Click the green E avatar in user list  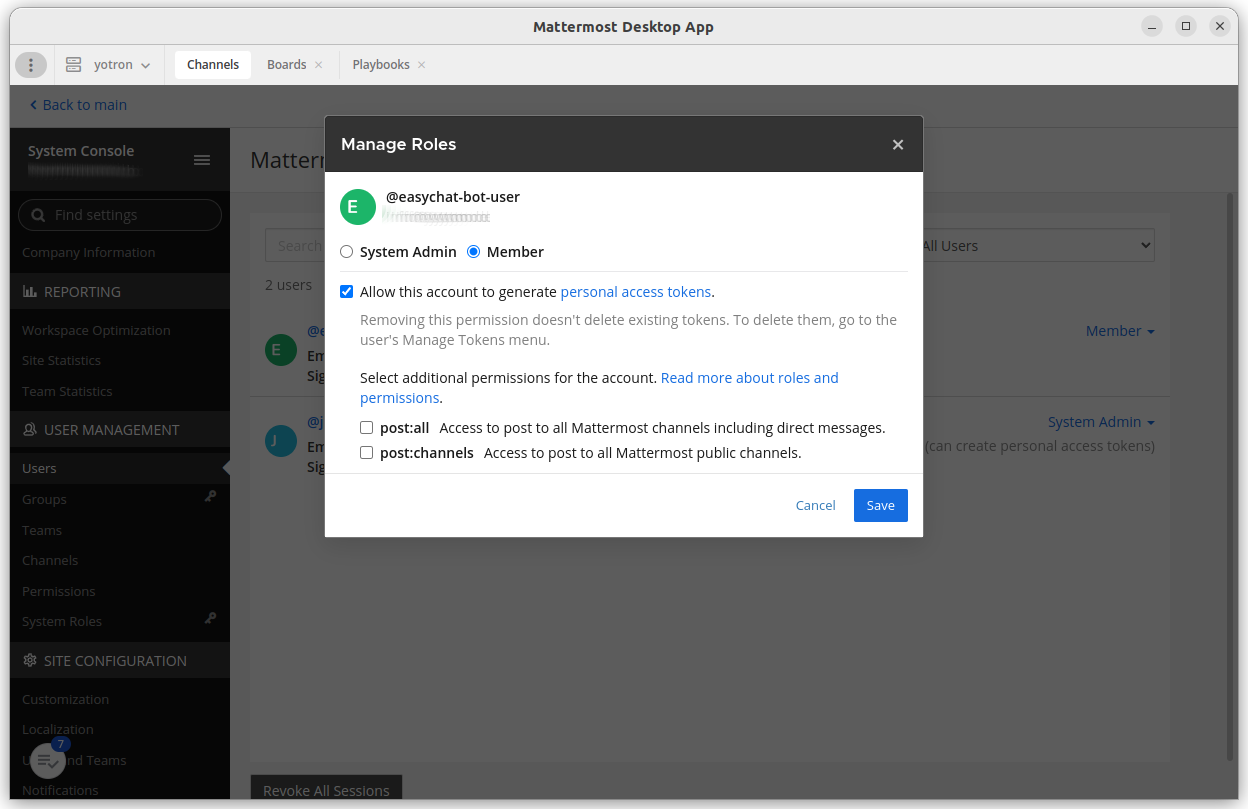(281, 349)
